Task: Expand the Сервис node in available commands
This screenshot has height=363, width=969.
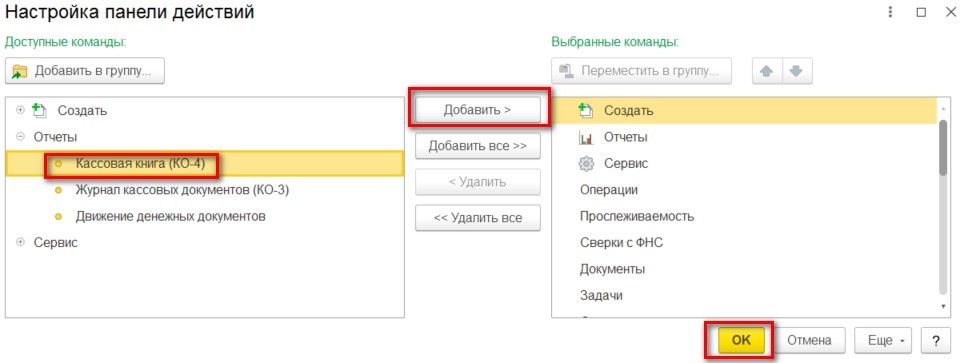Action: point(20,242)
